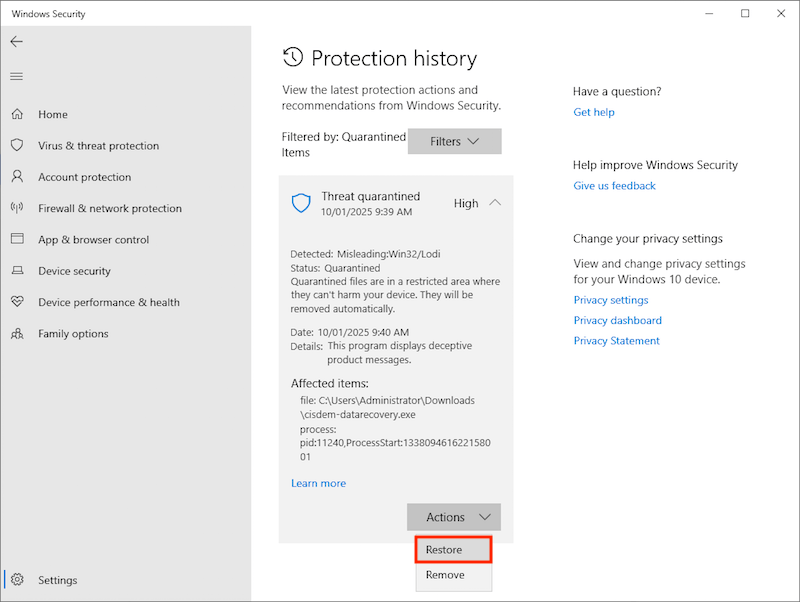Image resolution: width=800 pixels, height=602 pixels.
Task: Click the Get help link
Action: click(594, 112)
